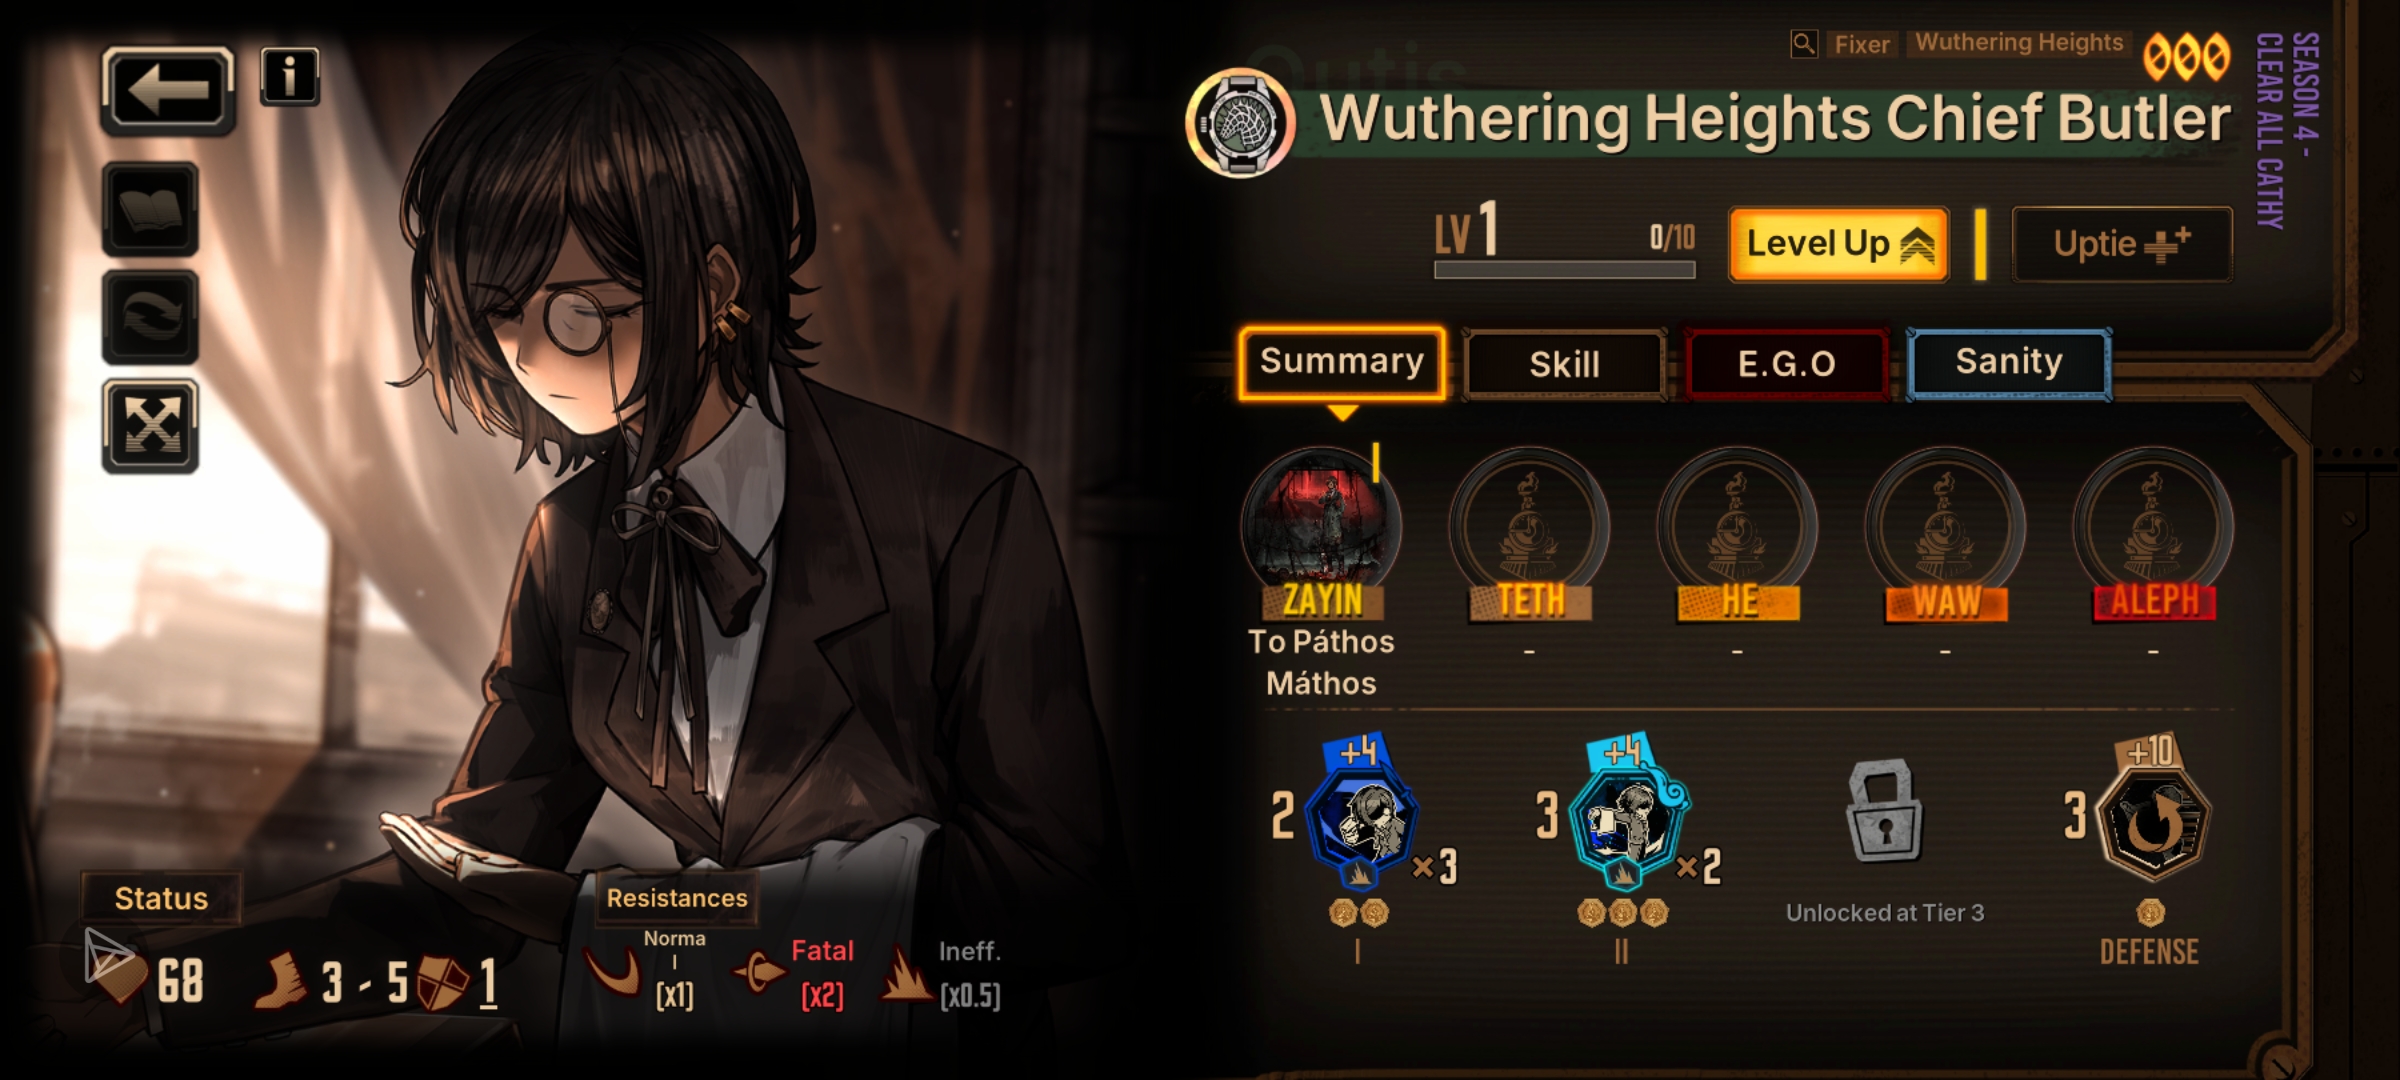
Task: Tap the swap artwork arrows icon
Action: tap(151, 317)
